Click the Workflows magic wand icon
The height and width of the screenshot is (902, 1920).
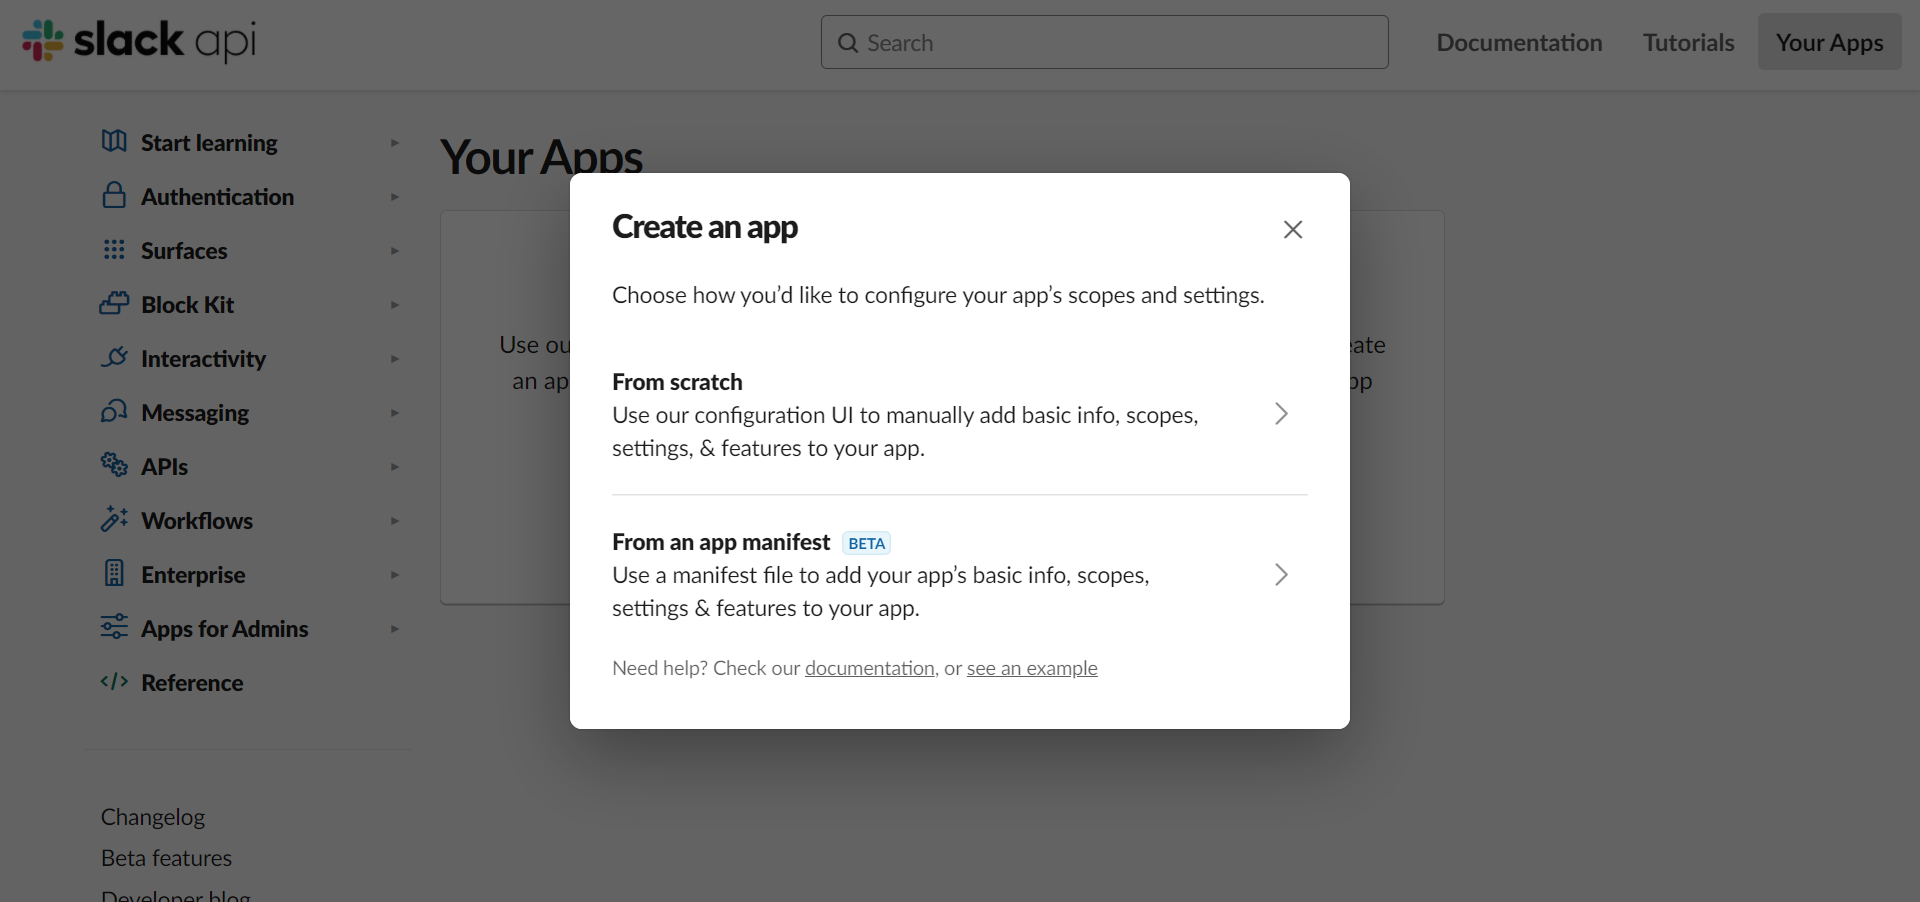point(114,519)
